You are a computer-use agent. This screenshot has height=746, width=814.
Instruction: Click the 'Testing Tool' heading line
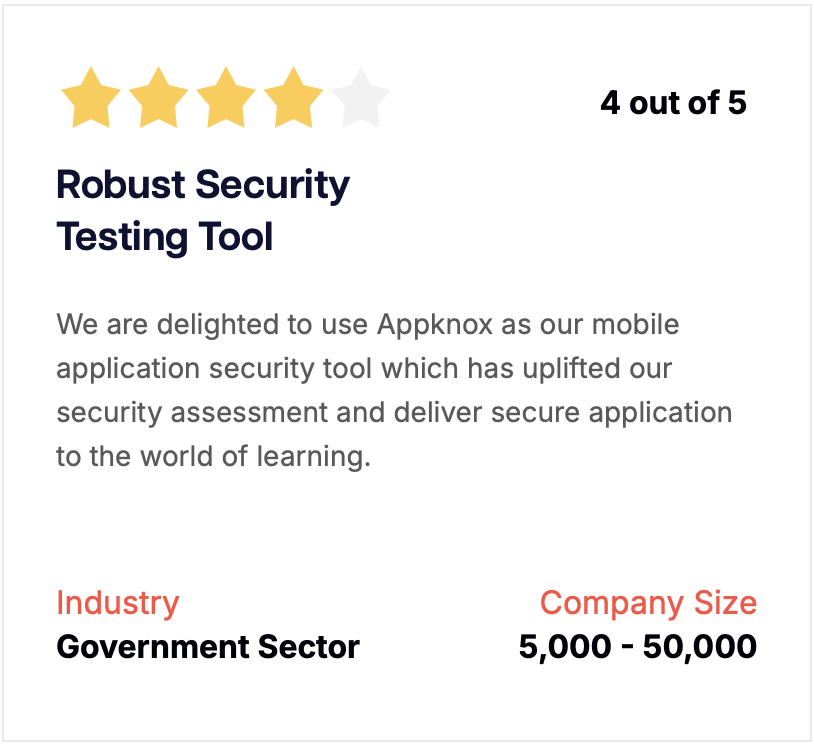(165, 237)
